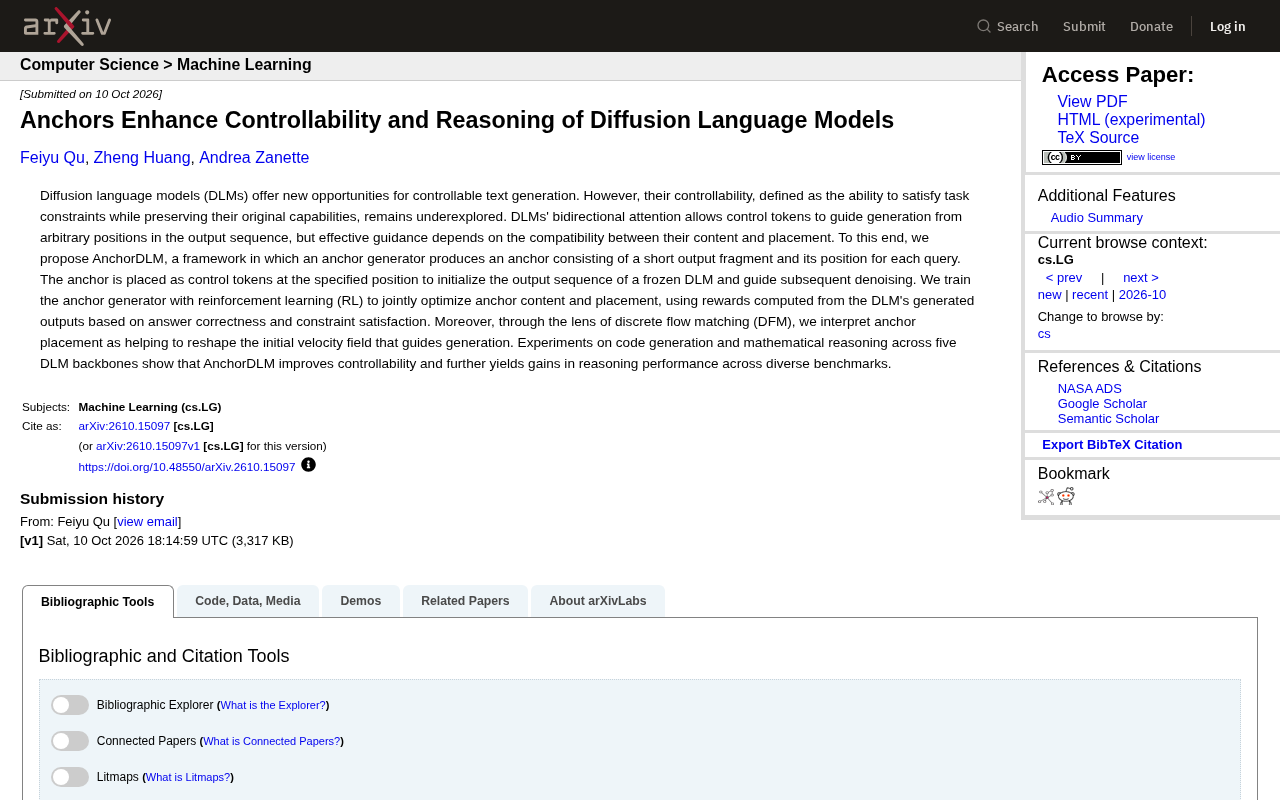
Task: Click the Log in link
Action: 1228,26
